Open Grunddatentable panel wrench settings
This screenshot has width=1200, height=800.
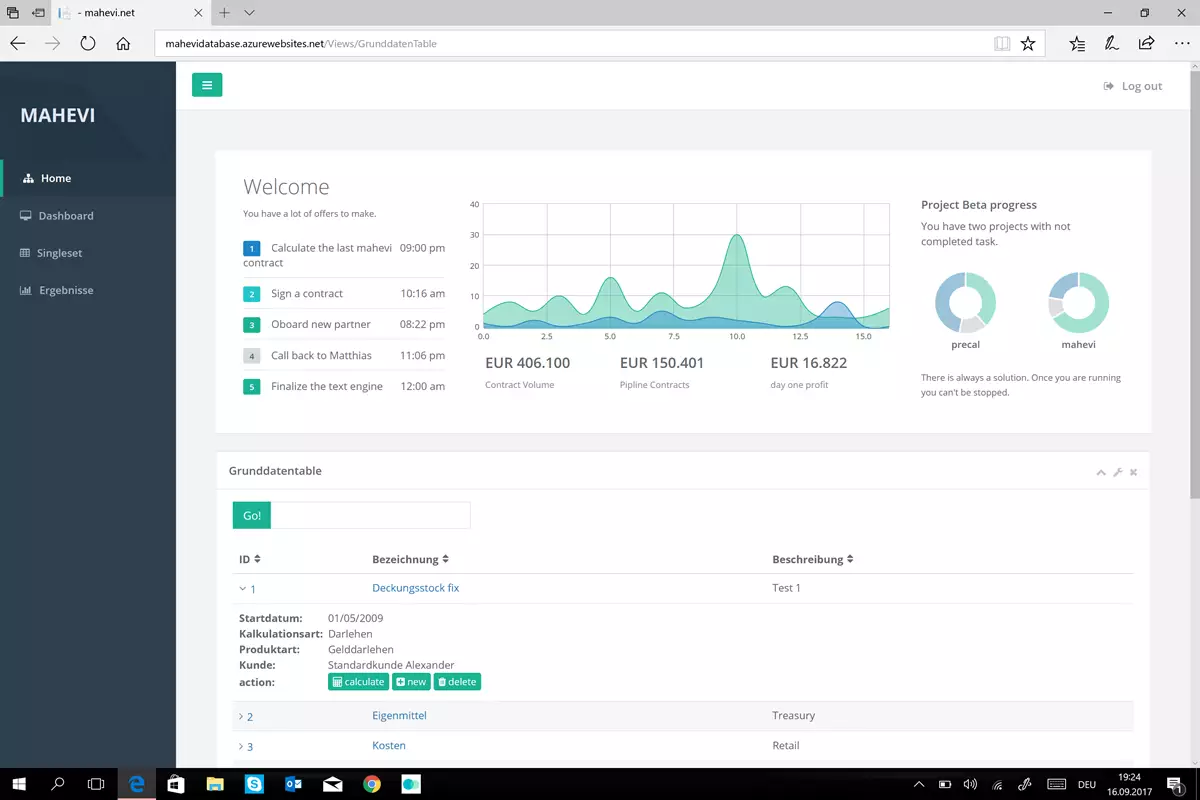tap(1118, 472)
